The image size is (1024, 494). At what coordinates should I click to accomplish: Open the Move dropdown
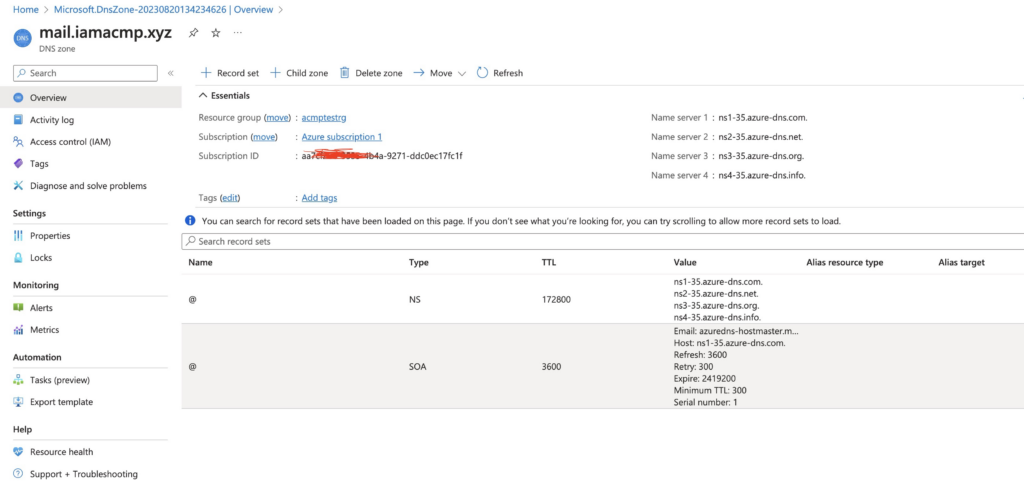tap(439, 73)
